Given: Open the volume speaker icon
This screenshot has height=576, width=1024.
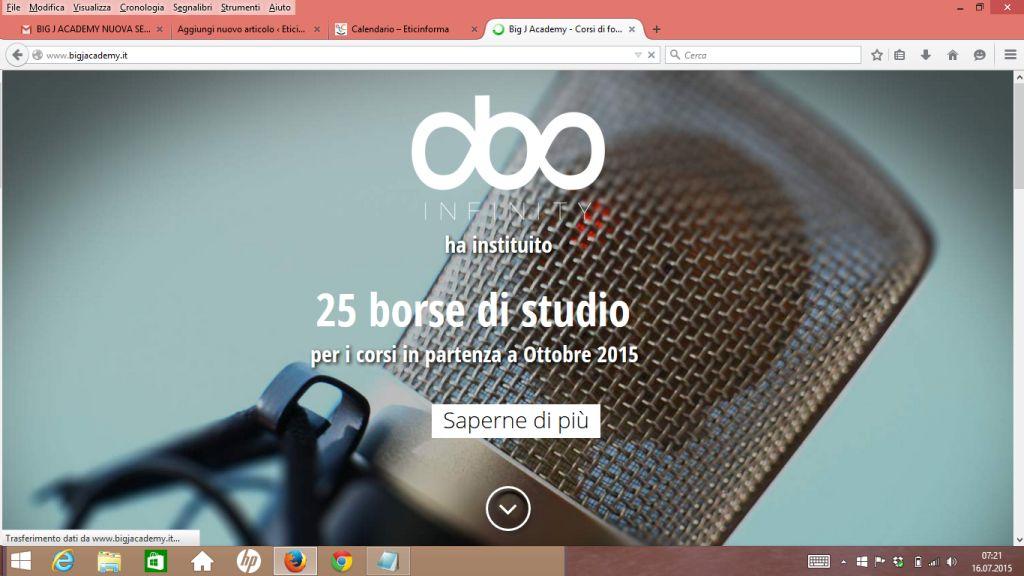Looking at the screenshot, I should pyautogui.click(x=952, y=562).
